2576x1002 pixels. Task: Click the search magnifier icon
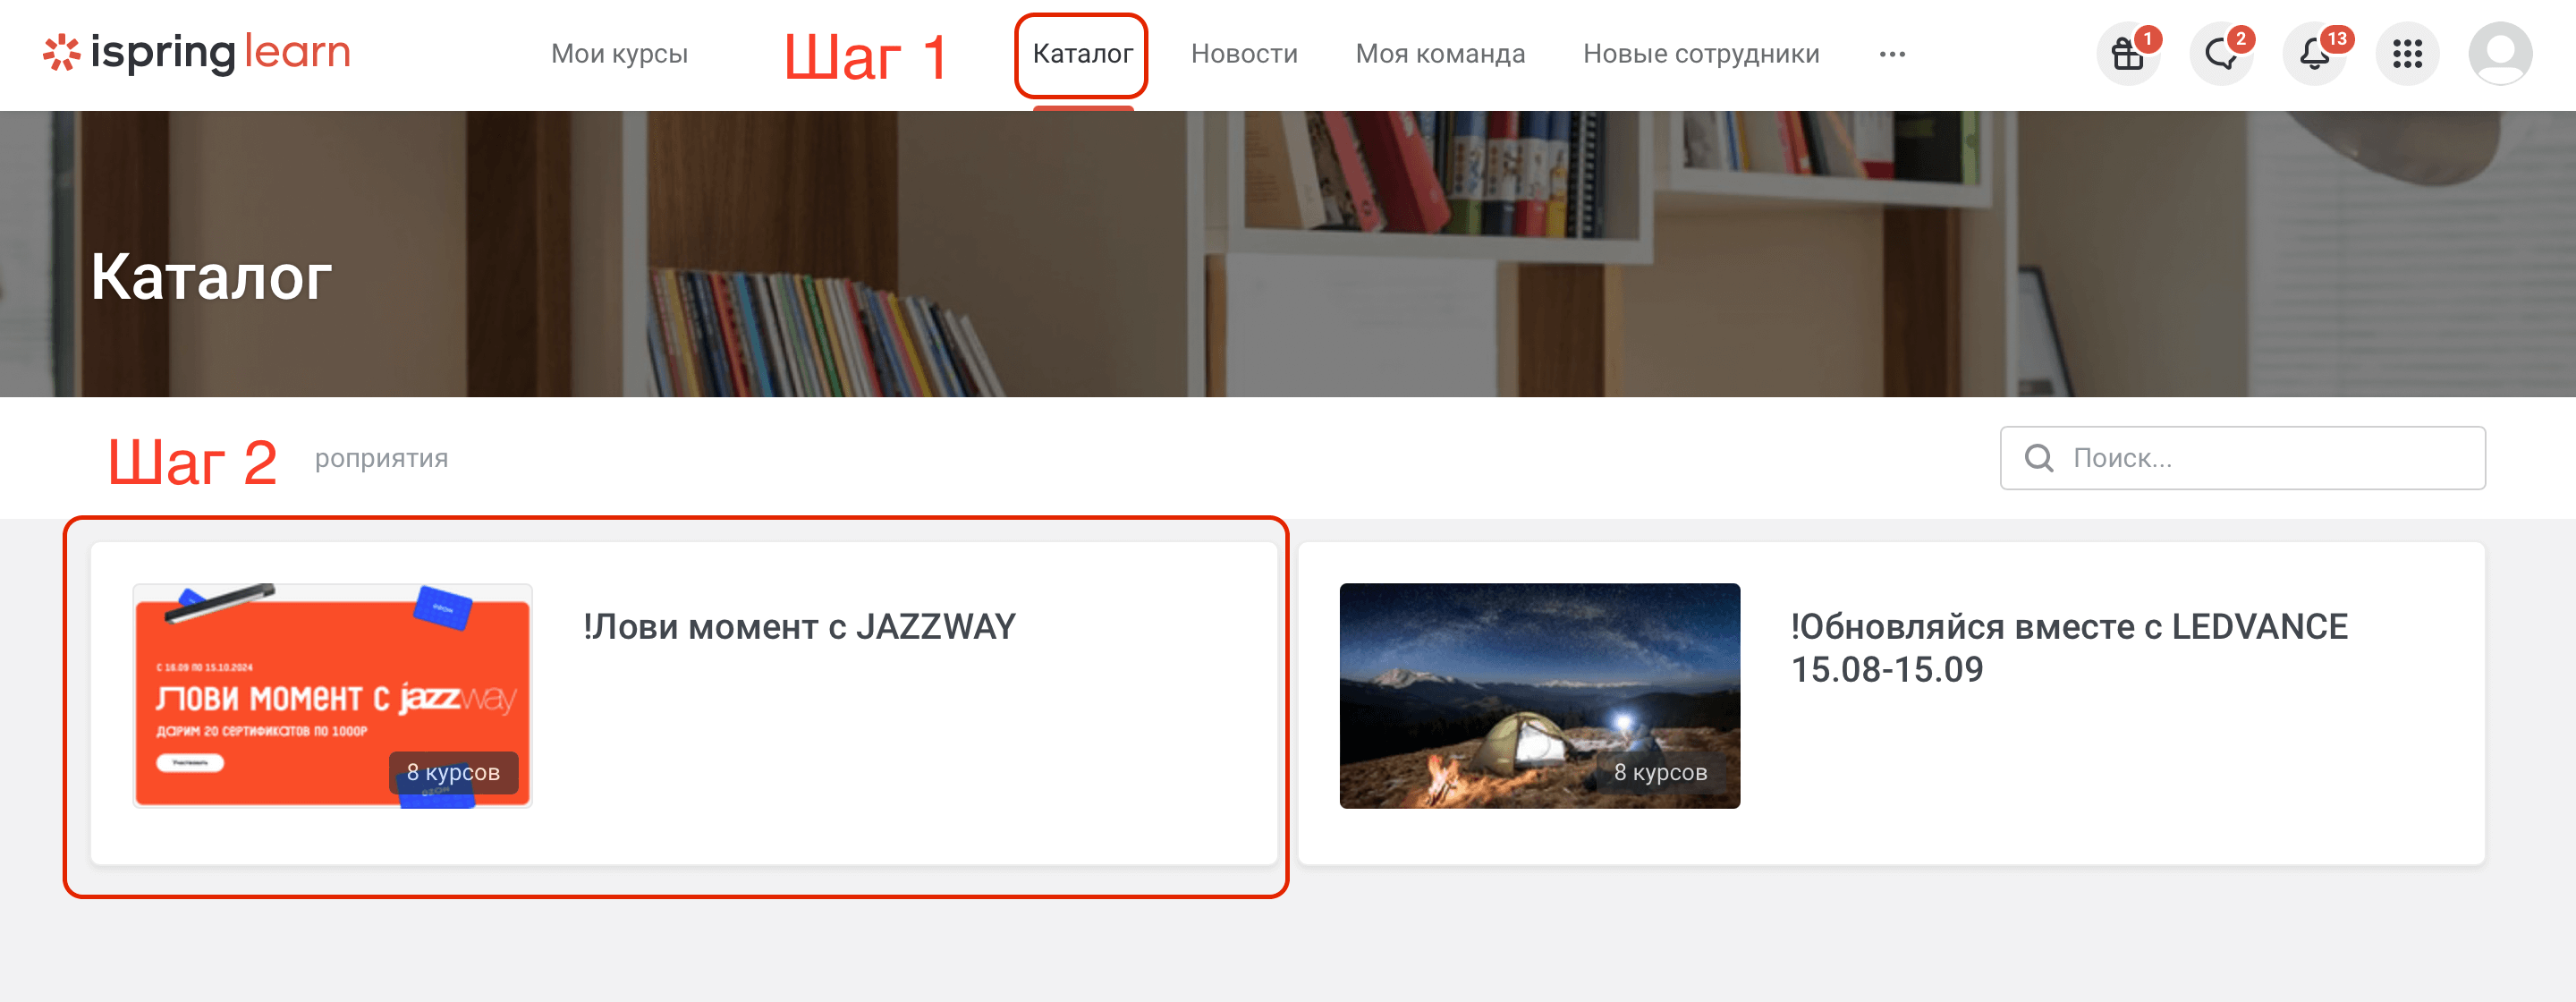[2039, 458]
